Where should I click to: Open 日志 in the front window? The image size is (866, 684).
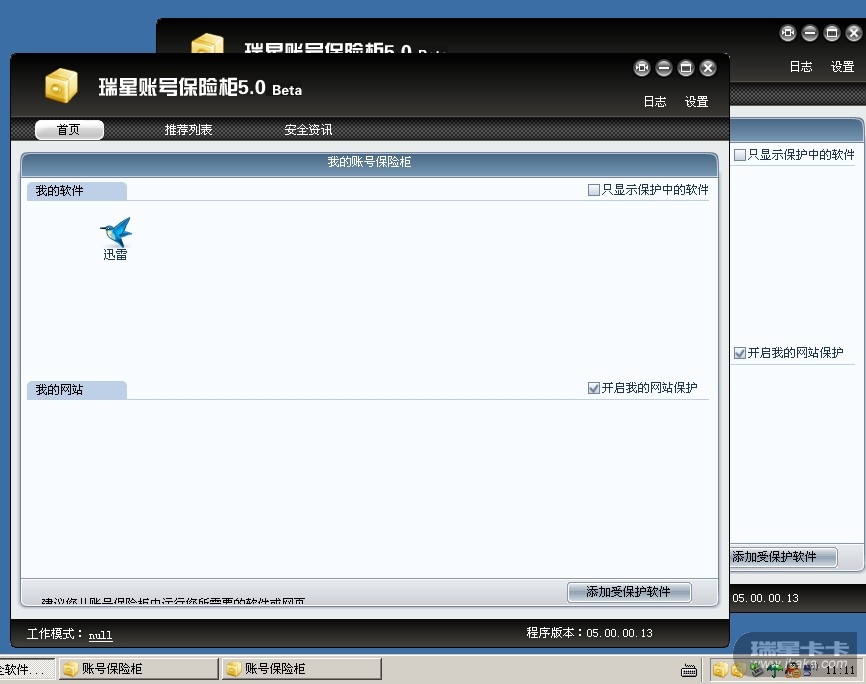(x=655, y=102)
